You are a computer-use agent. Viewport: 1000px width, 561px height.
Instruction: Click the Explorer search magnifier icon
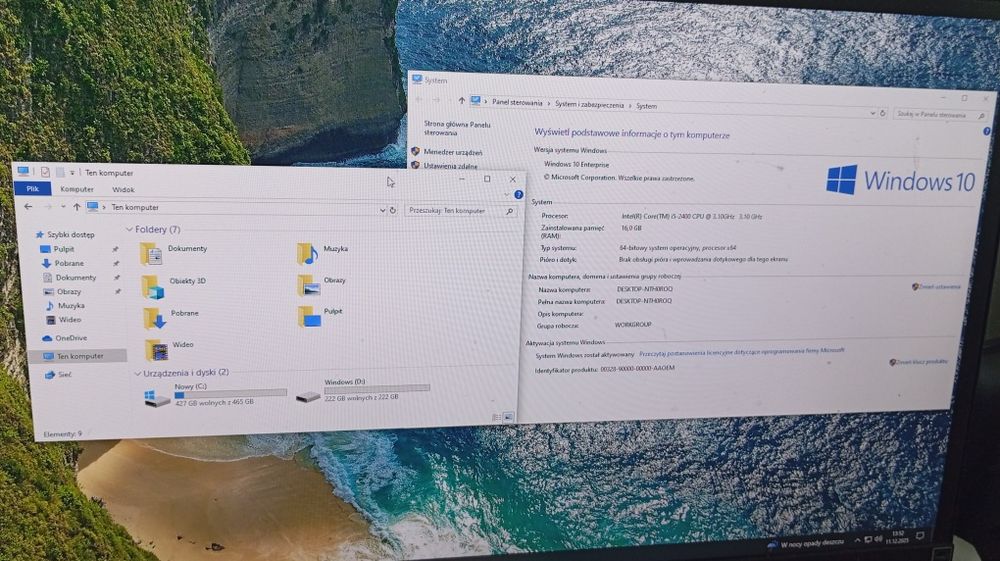click(x=510, y=211)
